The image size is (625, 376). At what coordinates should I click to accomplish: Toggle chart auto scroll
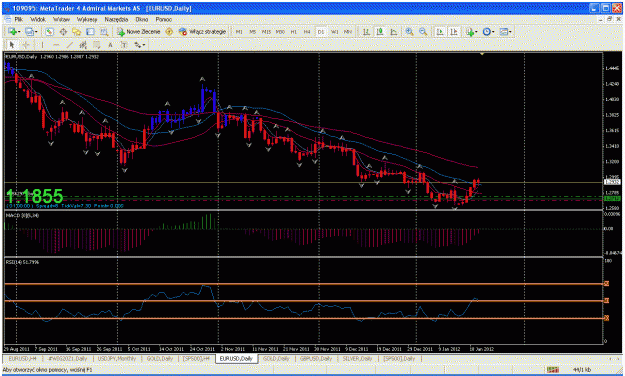[x=440, y=31]
